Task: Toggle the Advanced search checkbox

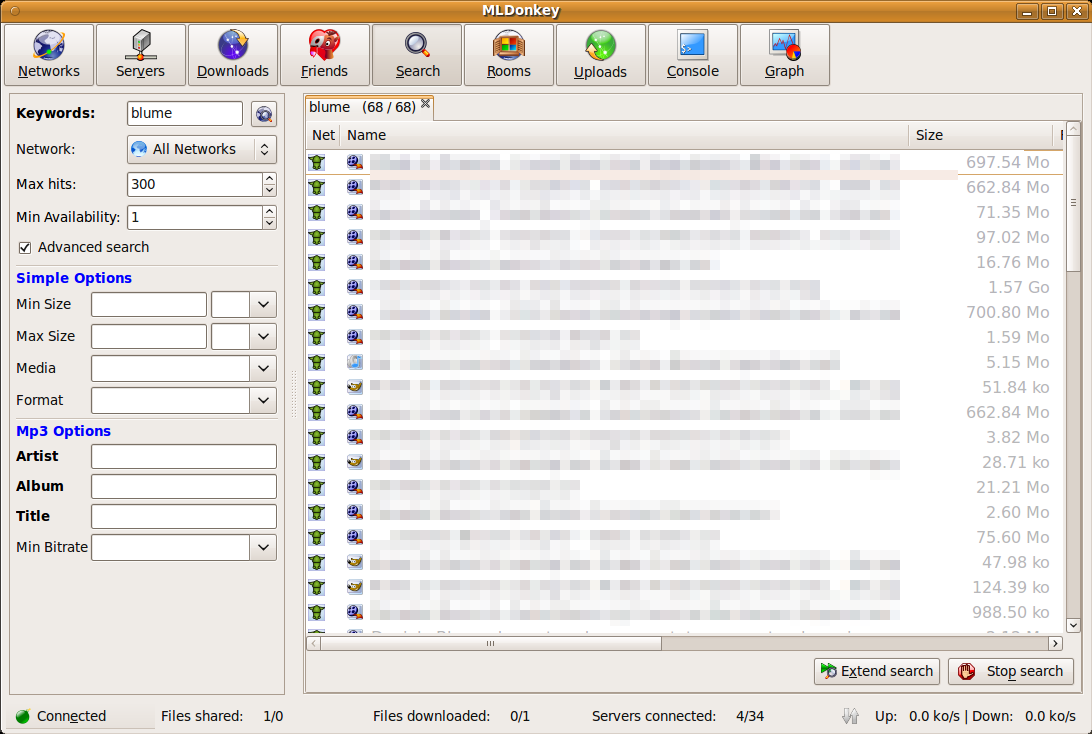Action: tap(25, 248)
